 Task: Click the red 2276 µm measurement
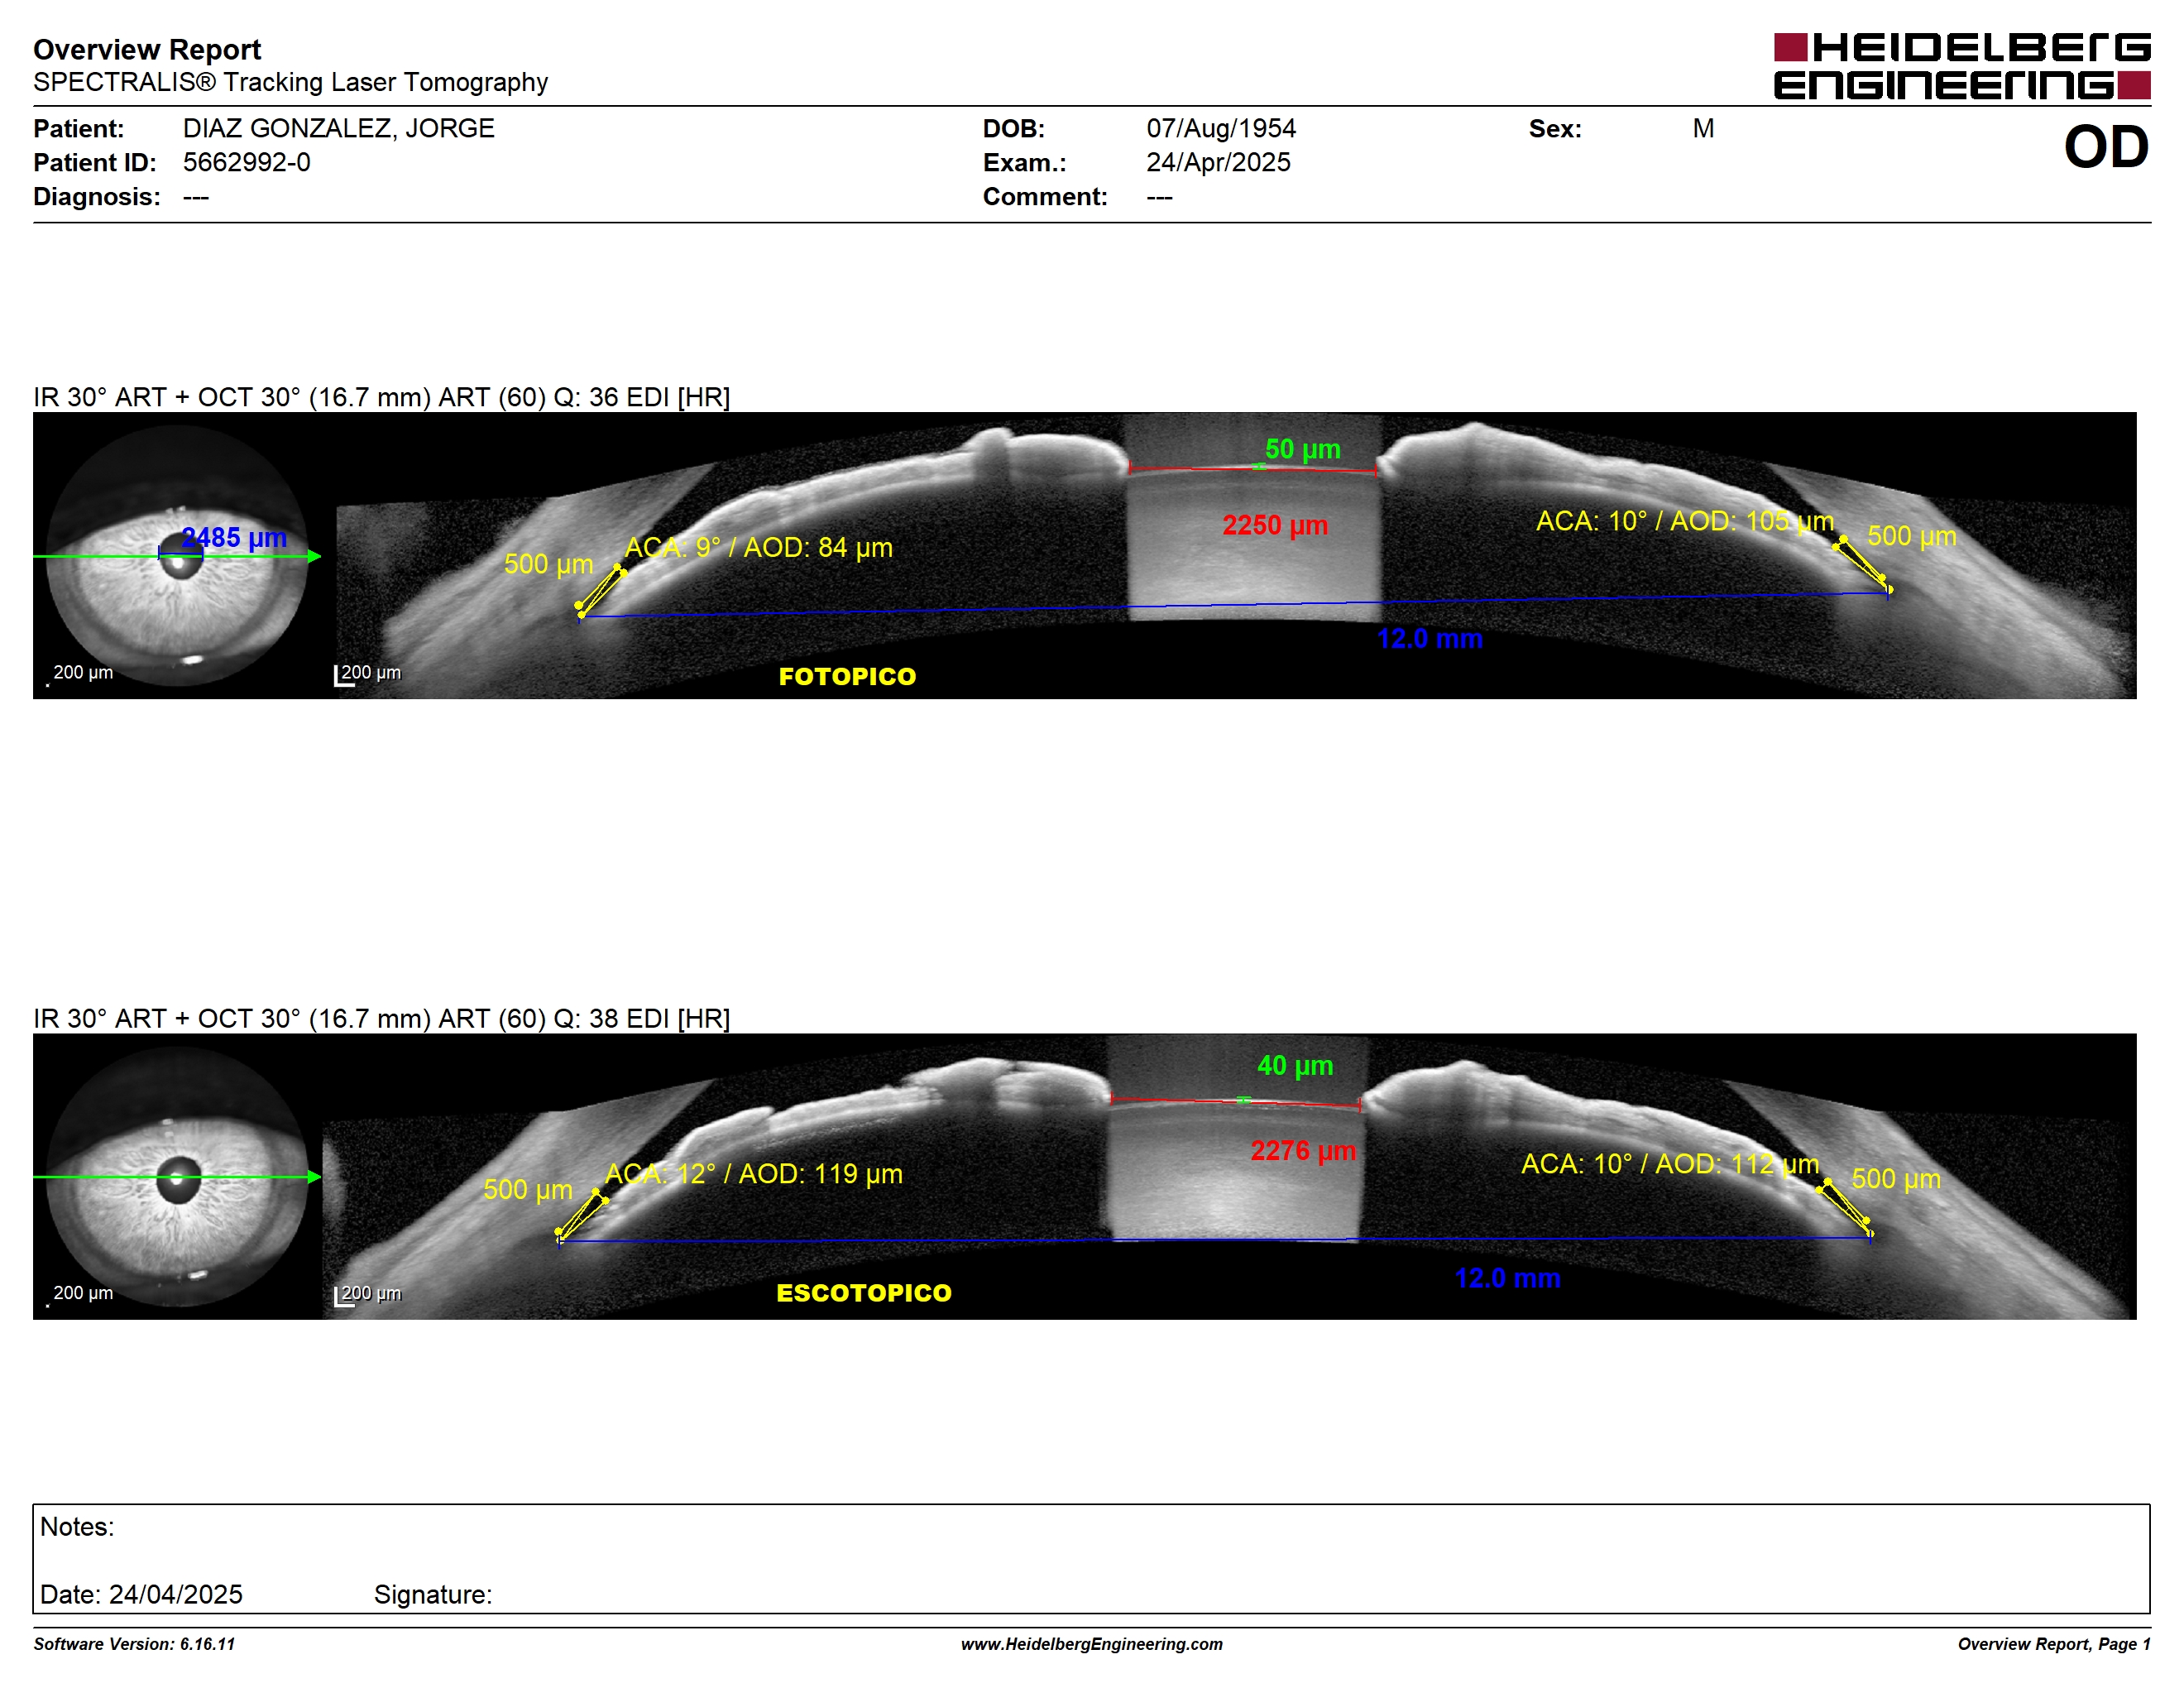(1303, 1151)
